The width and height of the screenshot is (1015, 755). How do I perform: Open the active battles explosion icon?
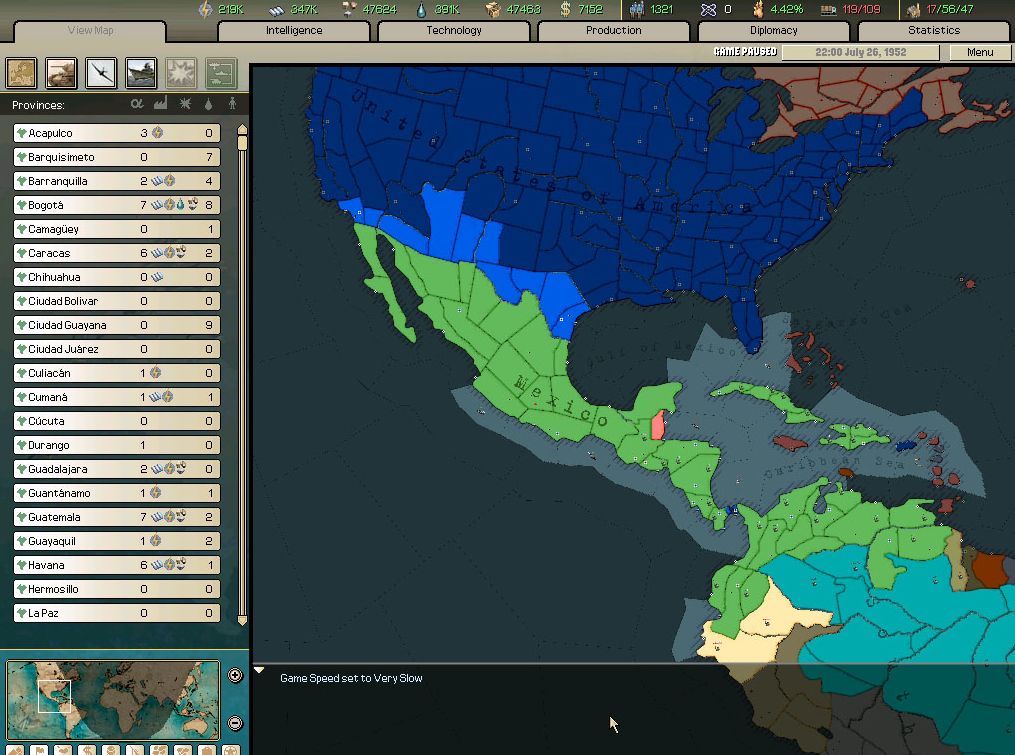[x=181, y=73]
